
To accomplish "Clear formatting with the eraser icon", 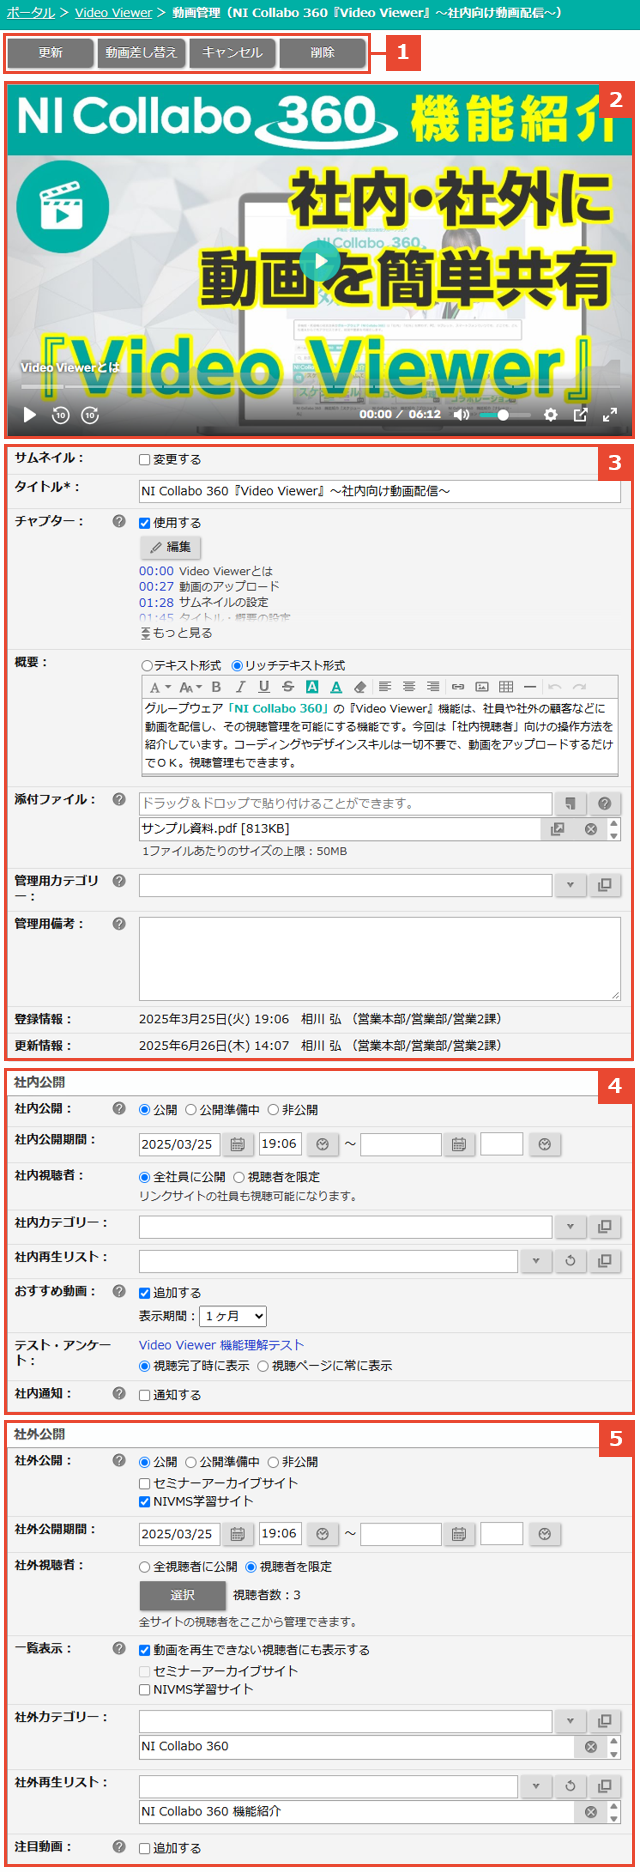I will [360, 687].
